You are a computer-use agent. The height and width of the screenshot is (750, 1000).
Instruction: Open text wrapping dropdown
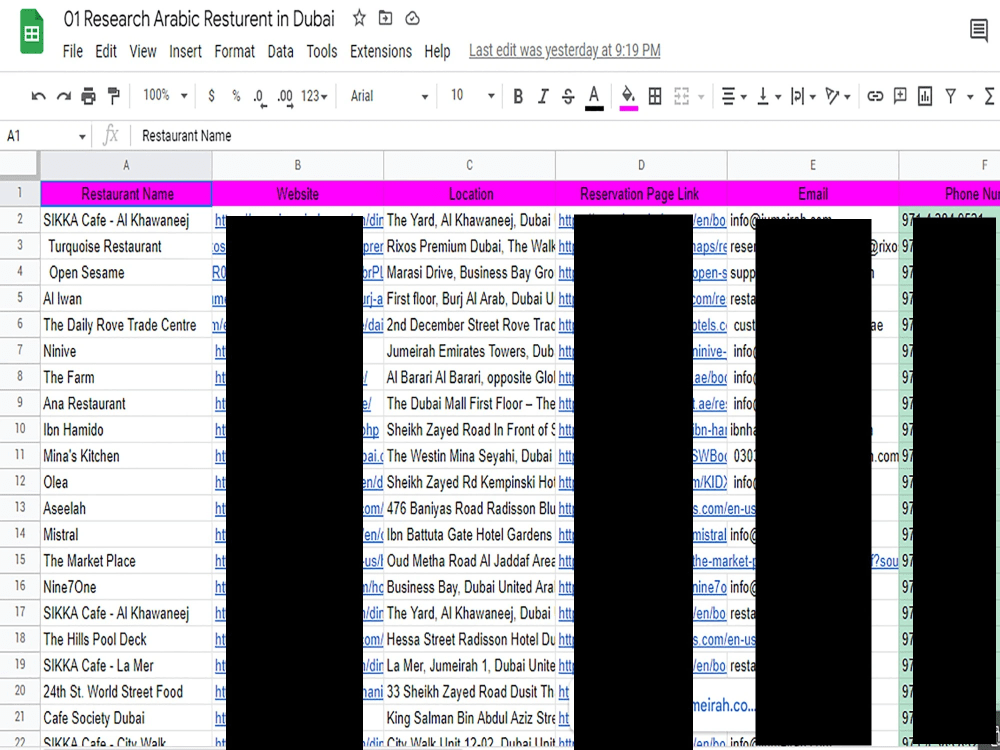[x=803, y=96]
